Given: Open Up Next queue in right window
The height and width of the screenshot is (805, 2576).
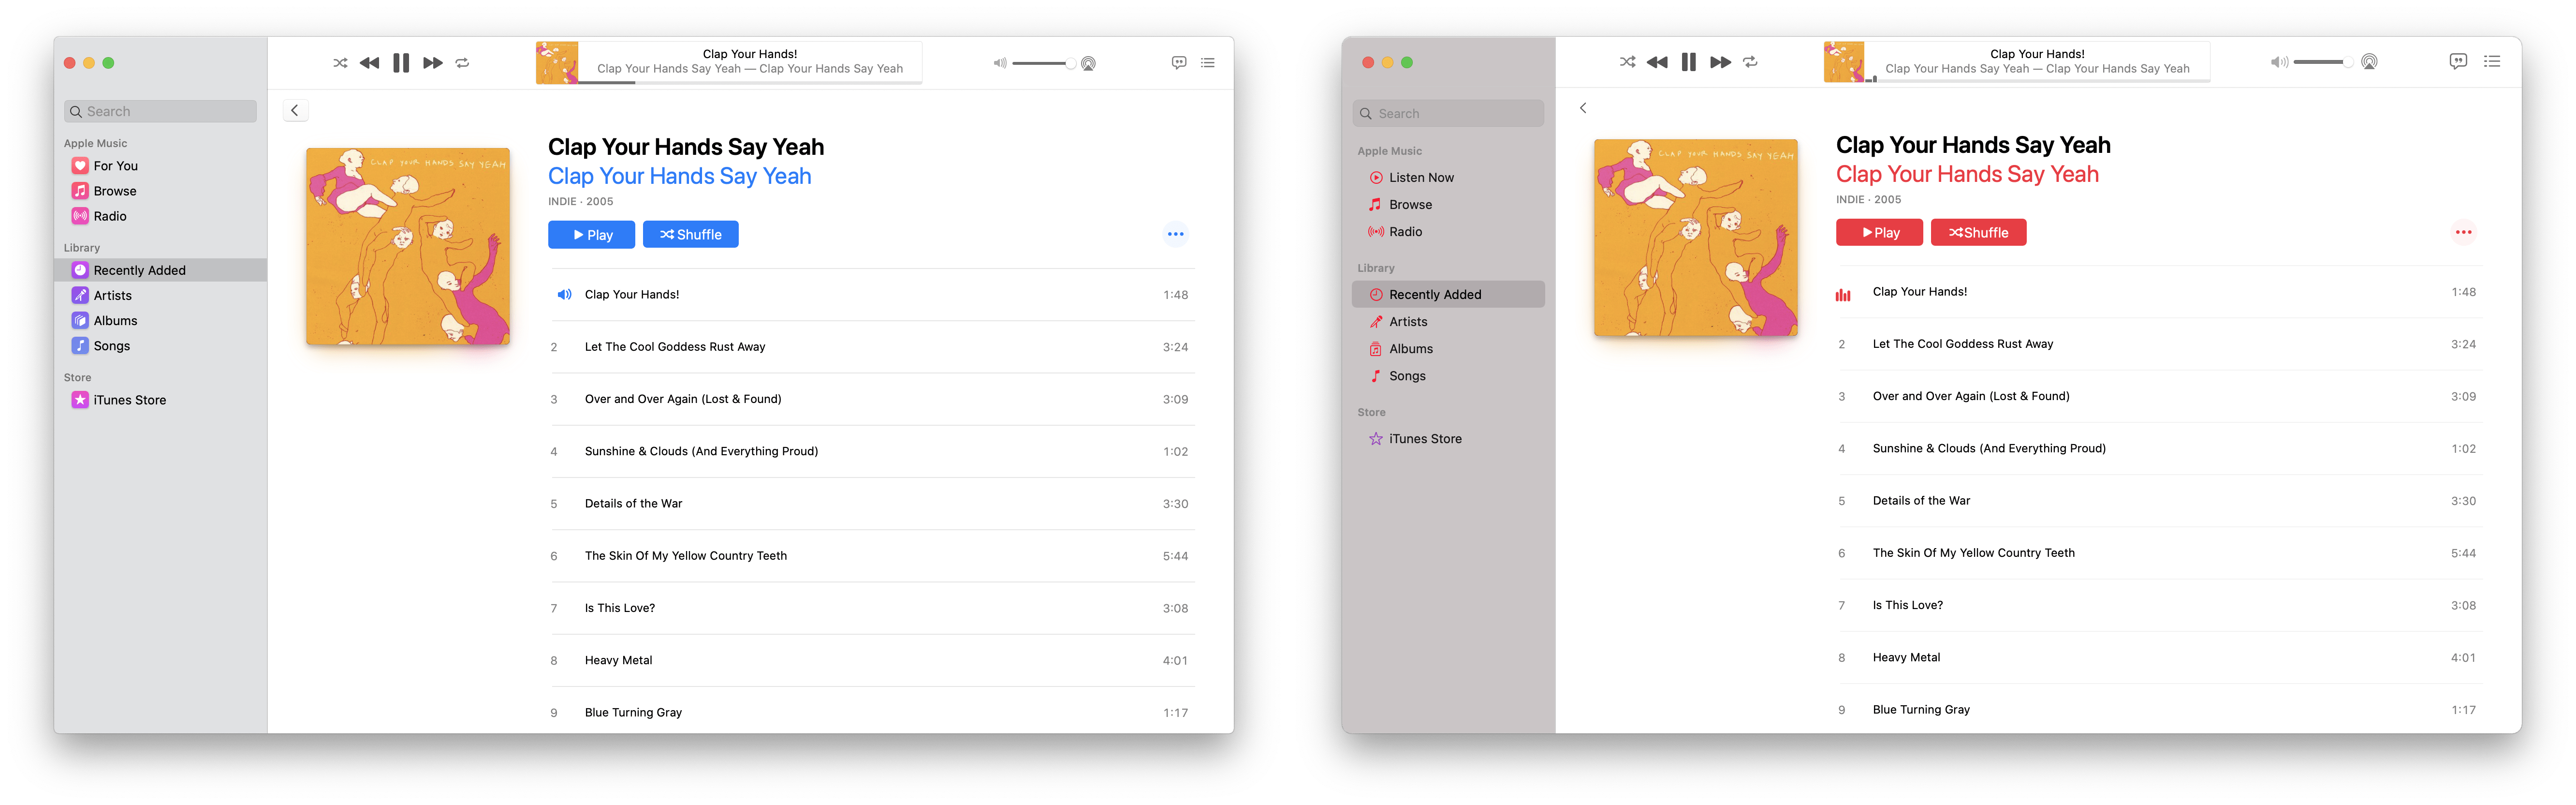Looking at the screenshot, I should point(2492,62).
